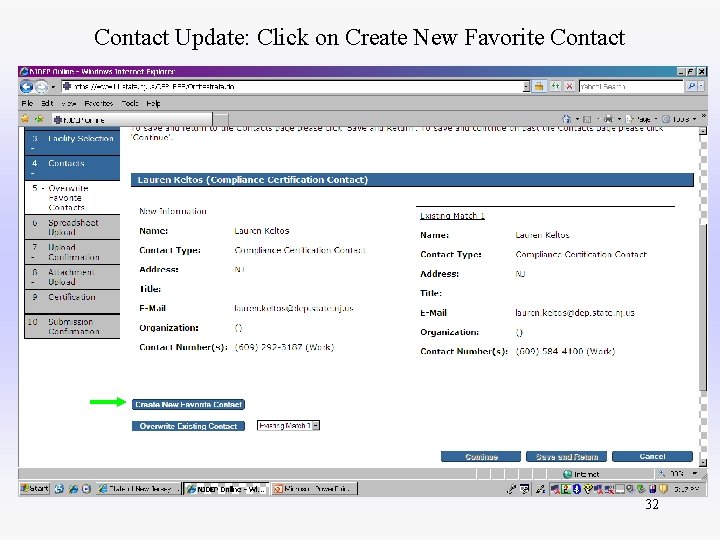This screenshot has width=720, height=540.
Task: Click the new contact's email address
Action: coord(293,308)
